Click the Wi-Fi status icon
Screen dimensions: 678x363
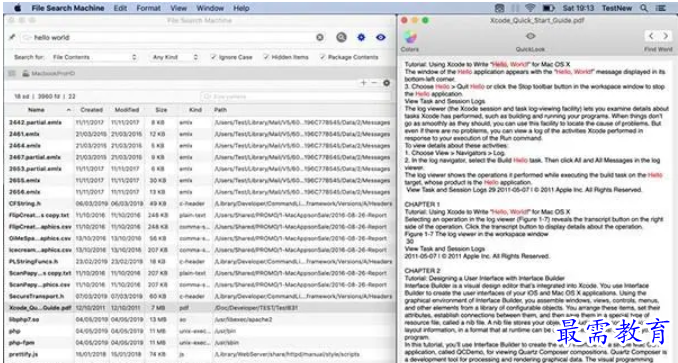[x=530, y=8]
